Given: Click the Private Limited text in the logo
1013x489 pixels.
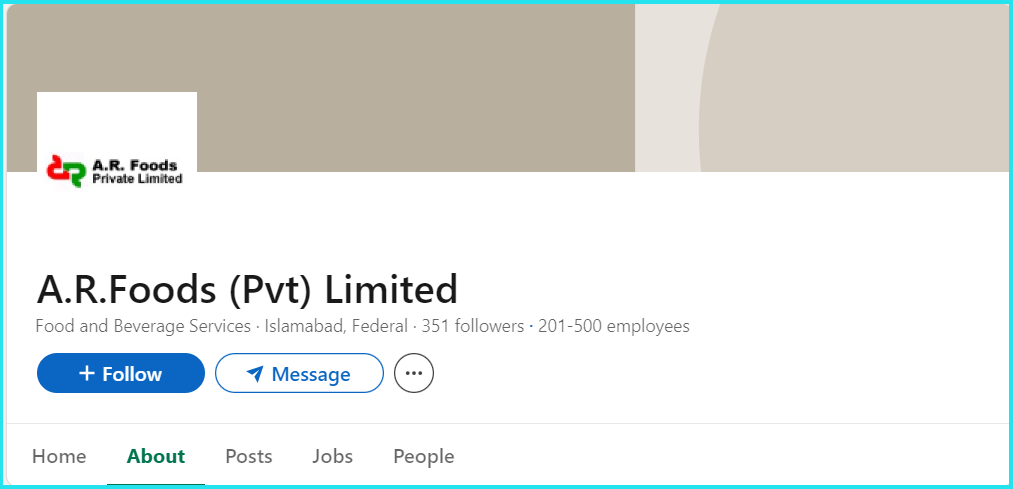Looking at the screenshot, I should point(138,179).
